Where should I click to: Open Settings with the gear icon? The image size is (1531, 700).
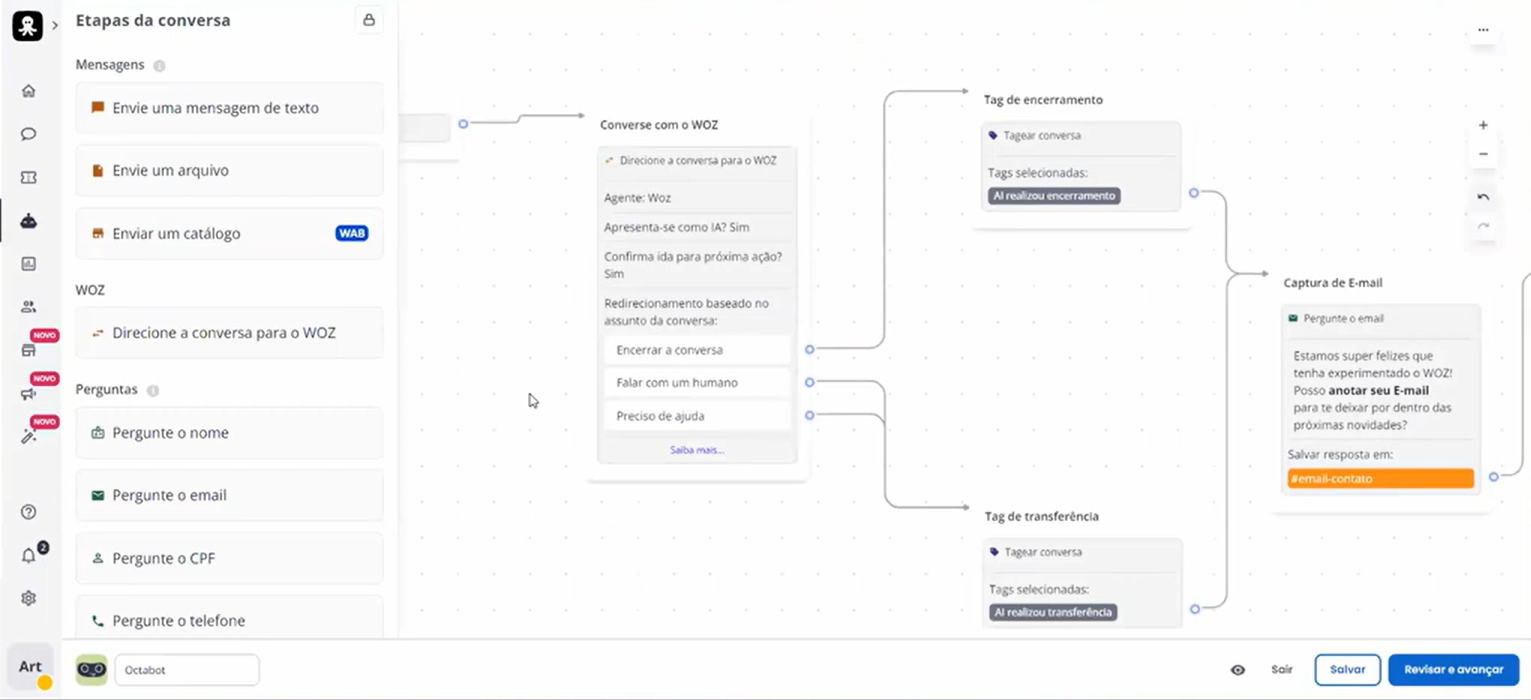click(x=29, y=598)
